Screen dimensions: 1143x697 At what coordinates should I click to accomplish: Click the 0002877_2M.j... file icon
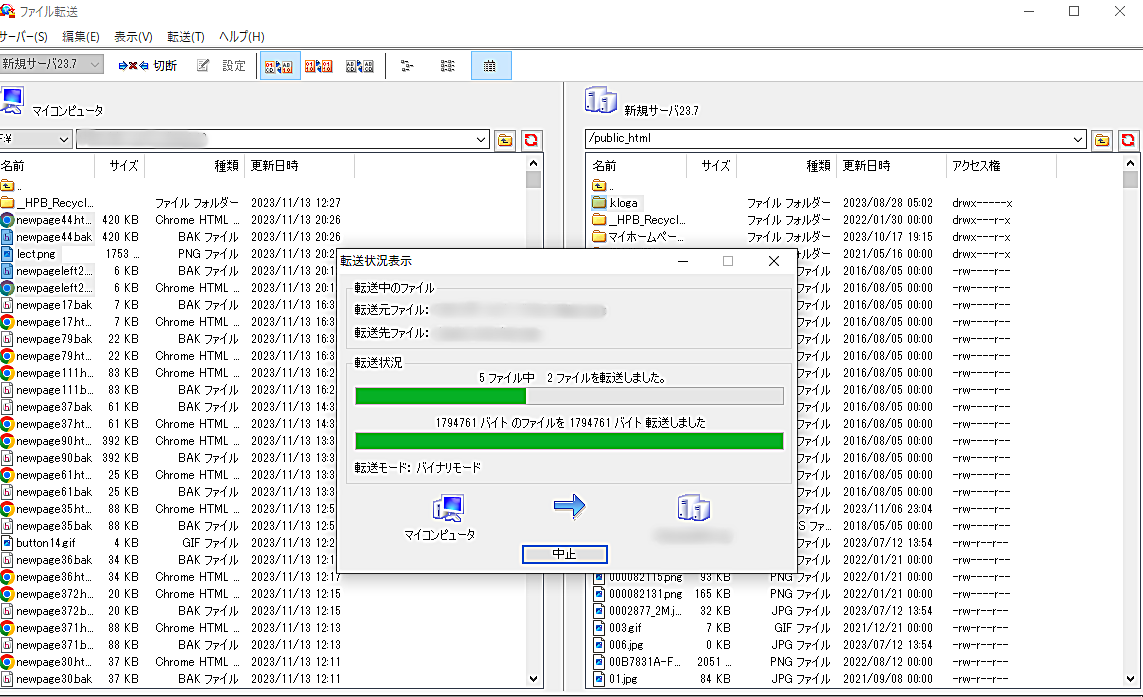[599, 611]
